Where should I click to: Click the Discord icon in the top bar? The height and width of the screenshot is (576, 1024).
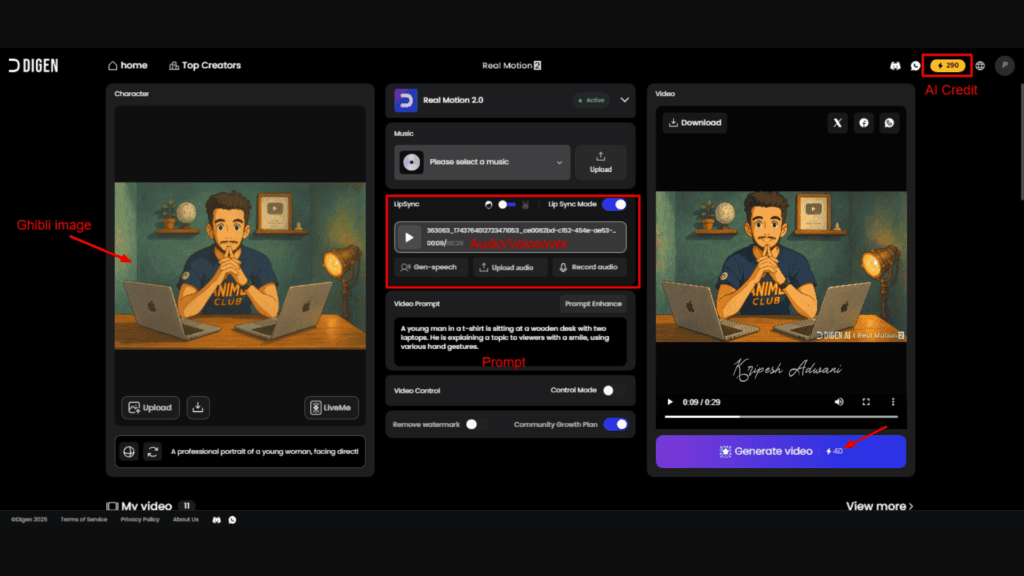click(895, 65)
